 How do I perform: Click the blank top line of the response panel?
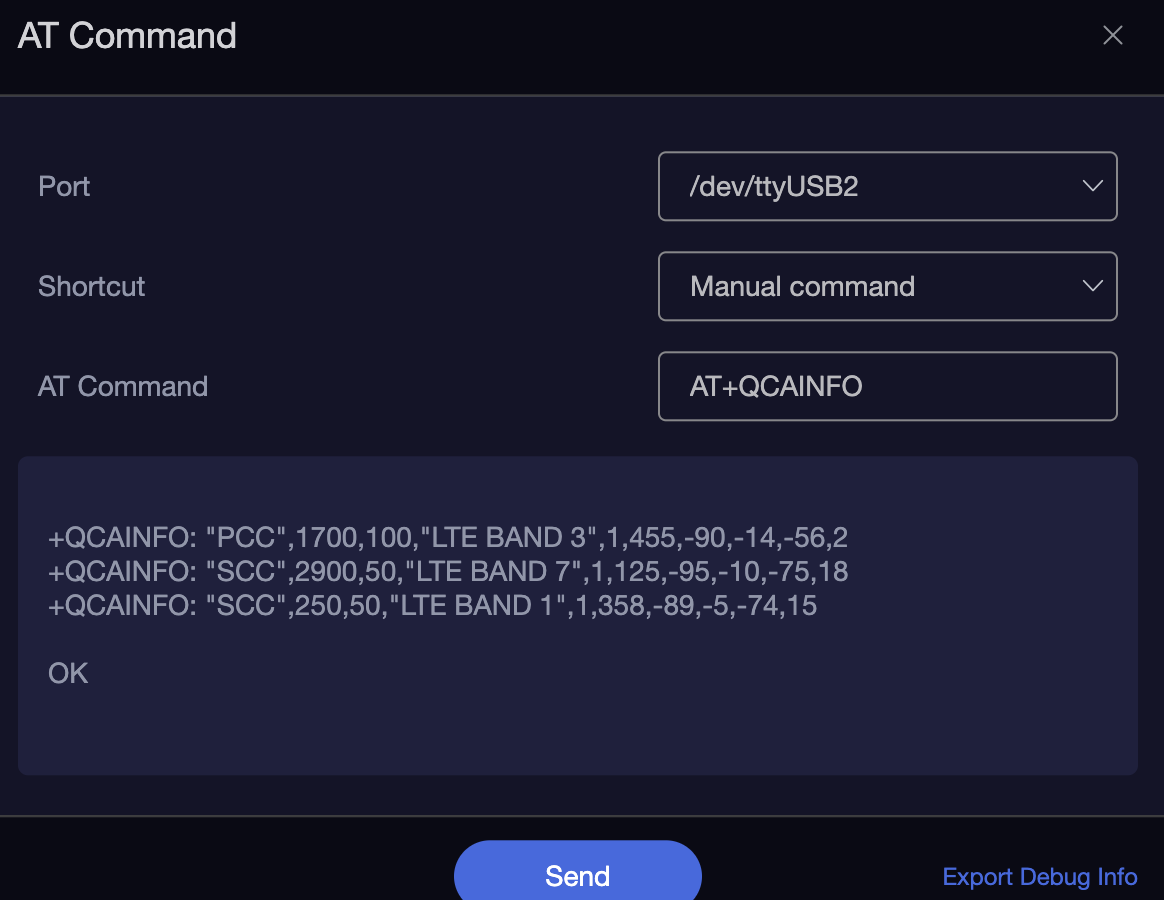[x=578, y=492]
